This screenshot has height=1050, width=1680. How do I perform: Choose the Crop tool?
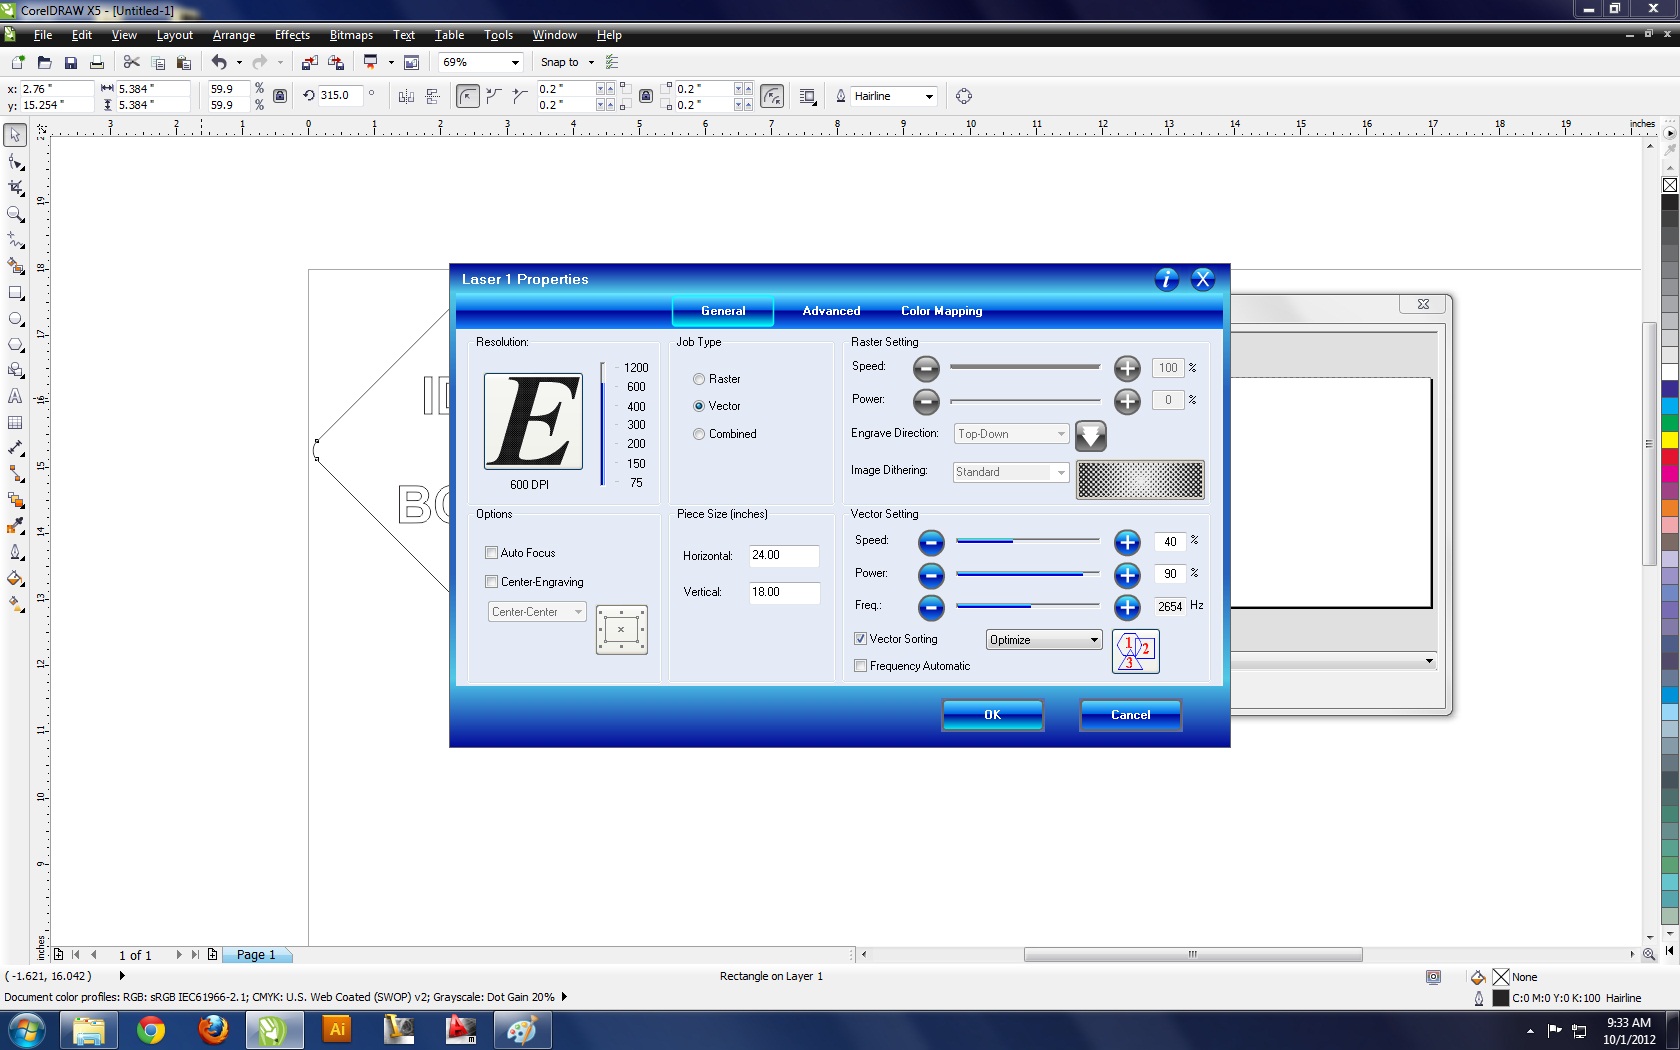point(15,188)
